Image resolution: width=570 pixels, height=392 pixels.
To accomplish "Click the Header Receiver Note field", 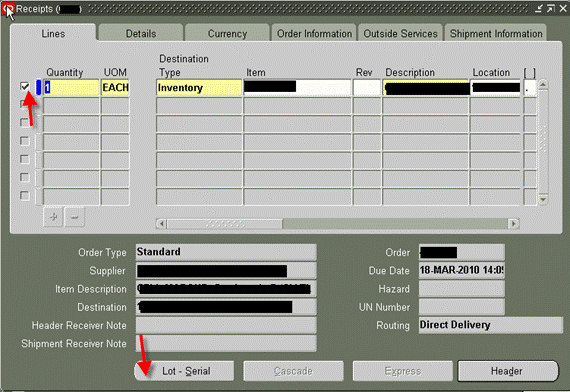I will coord(226,325).
